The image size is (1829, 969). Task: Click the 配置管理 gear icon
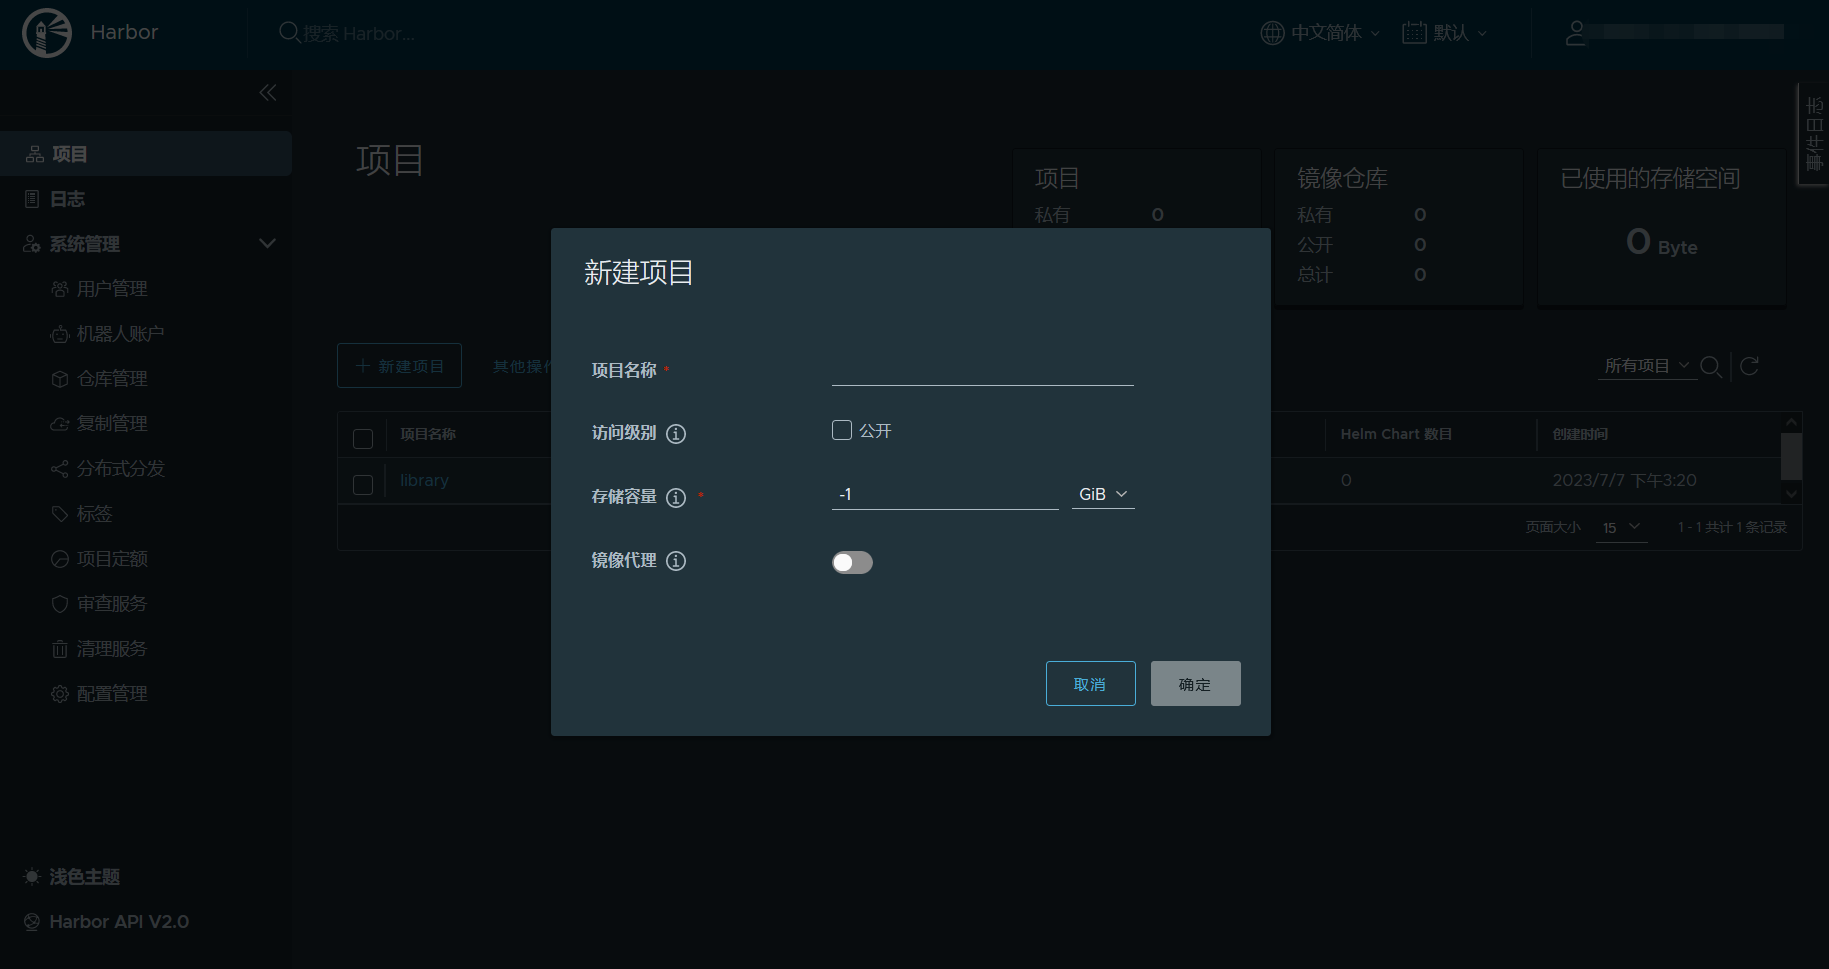60,694
